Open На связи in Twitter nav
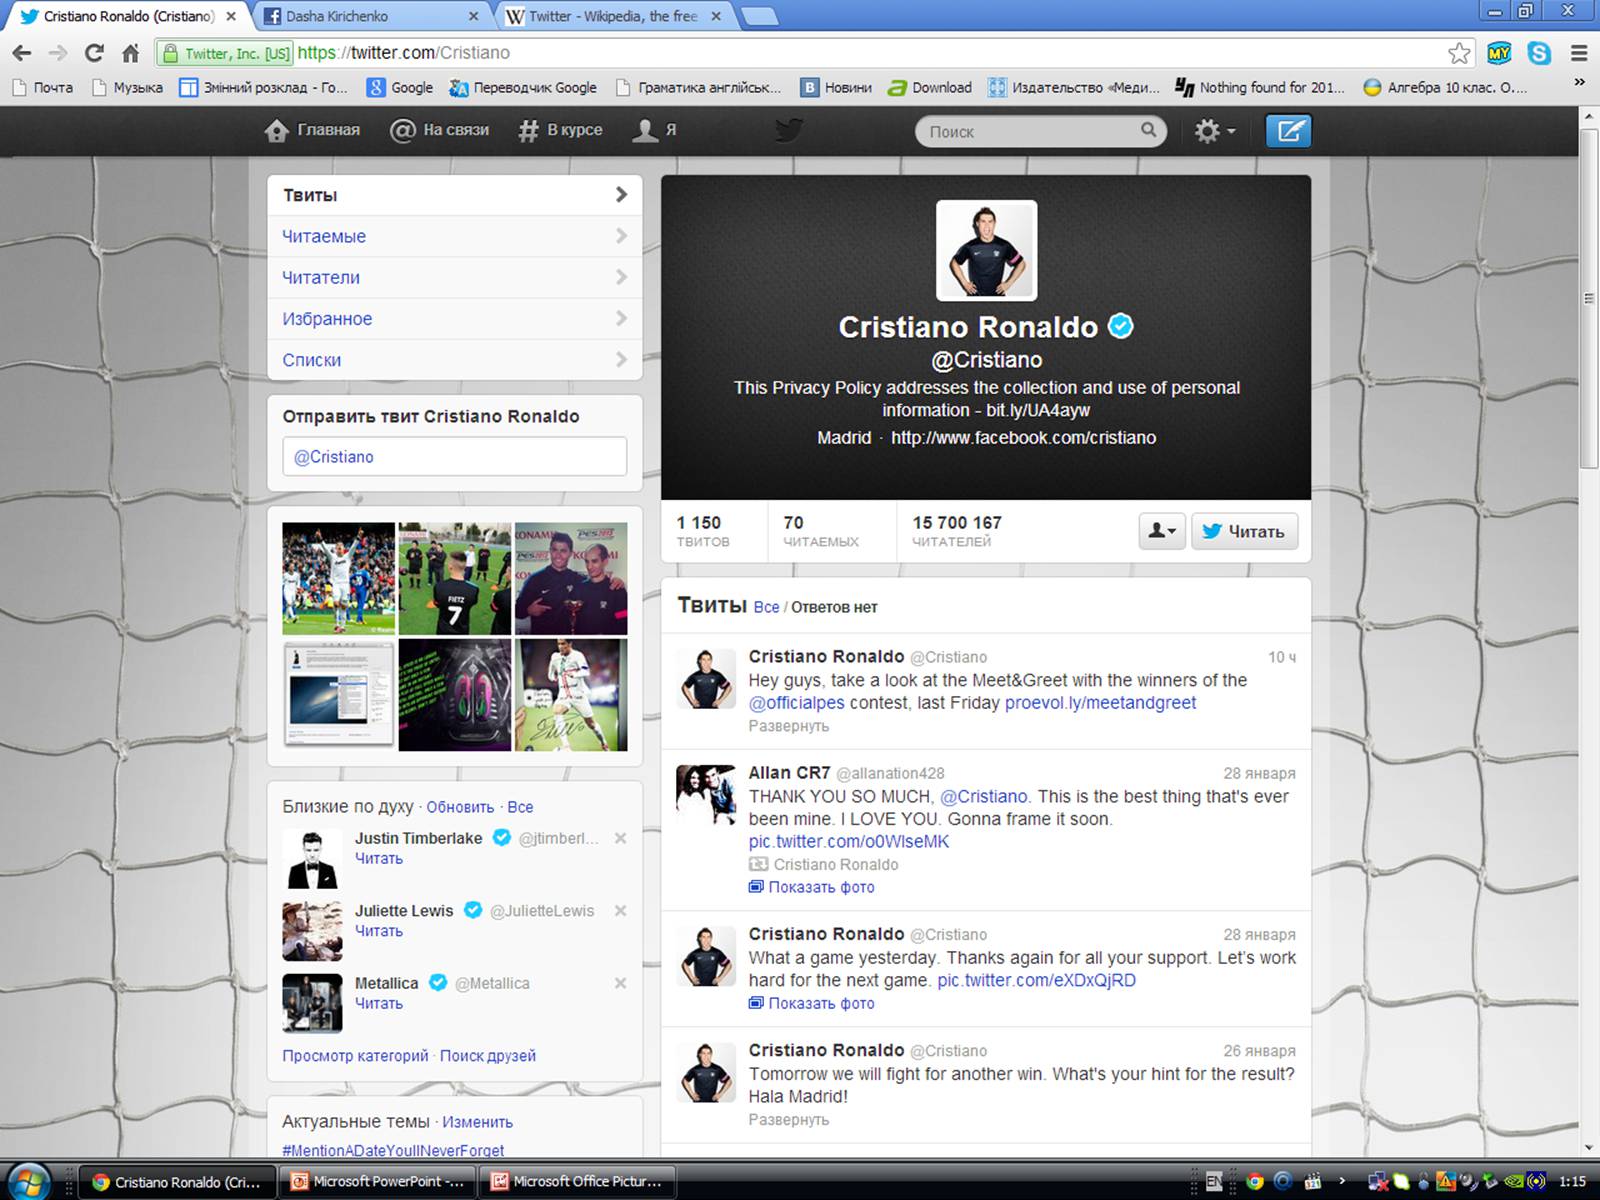Viewport: 1600px width, 1200px height. [x=440, y=130]
